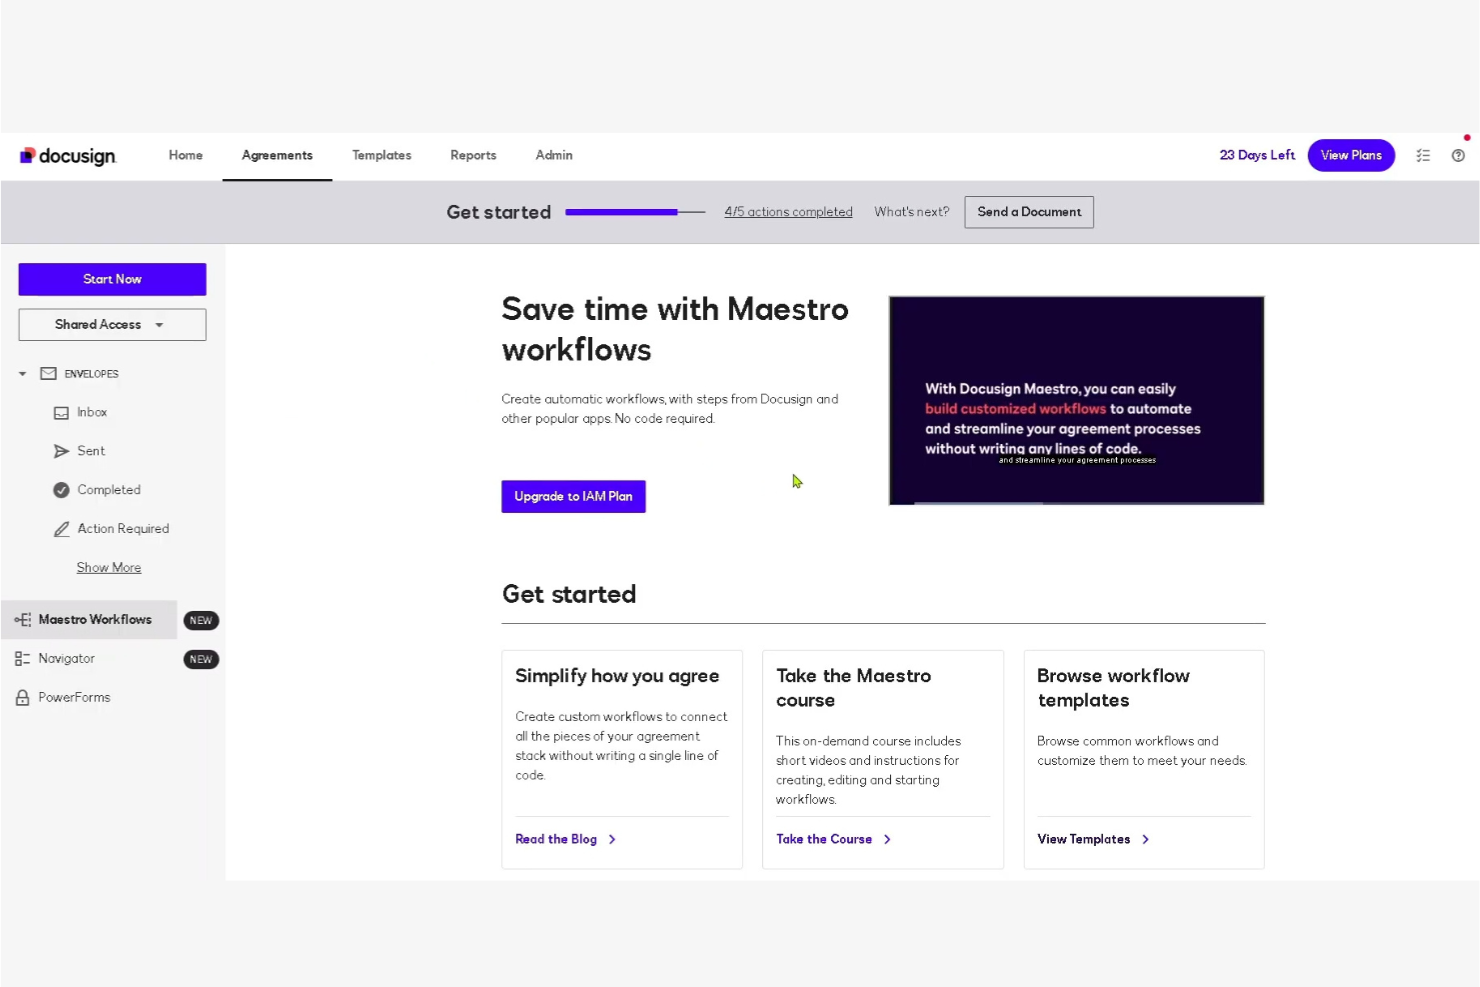
Task: Click the What's next? text
Action: click(911, 212)
